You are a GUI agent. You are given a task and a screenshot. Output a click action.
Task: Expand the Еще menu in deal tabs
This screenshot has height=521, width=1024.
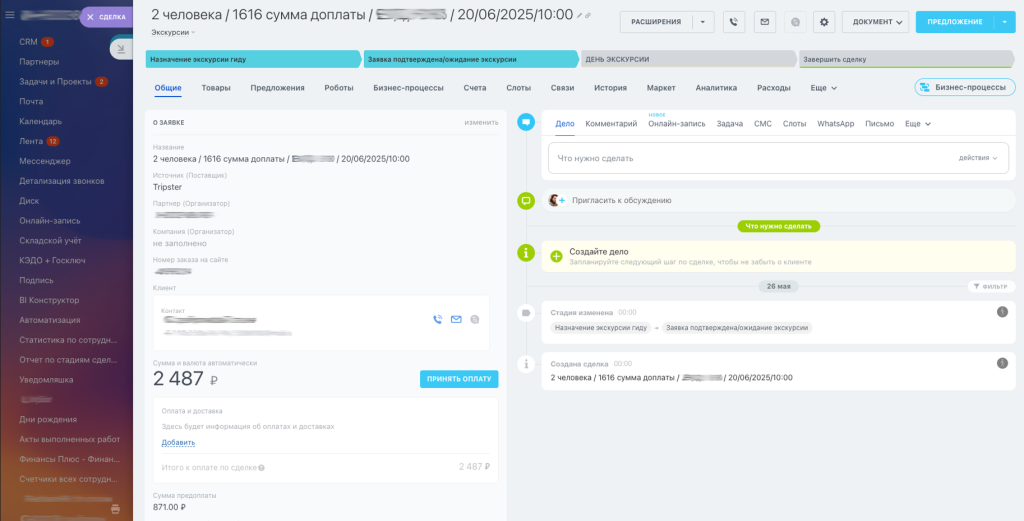[823, 88]
